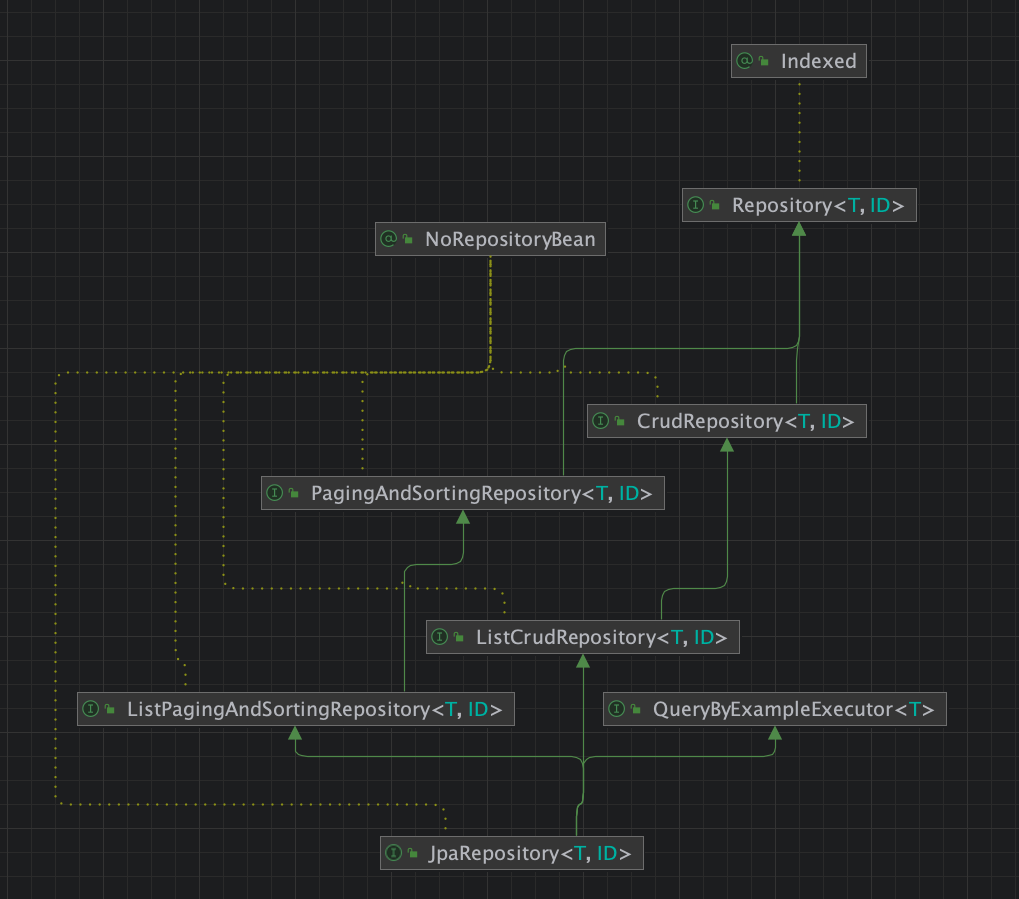
Task: Click the lock icon on CrudRepository
Action: (620, 421)
